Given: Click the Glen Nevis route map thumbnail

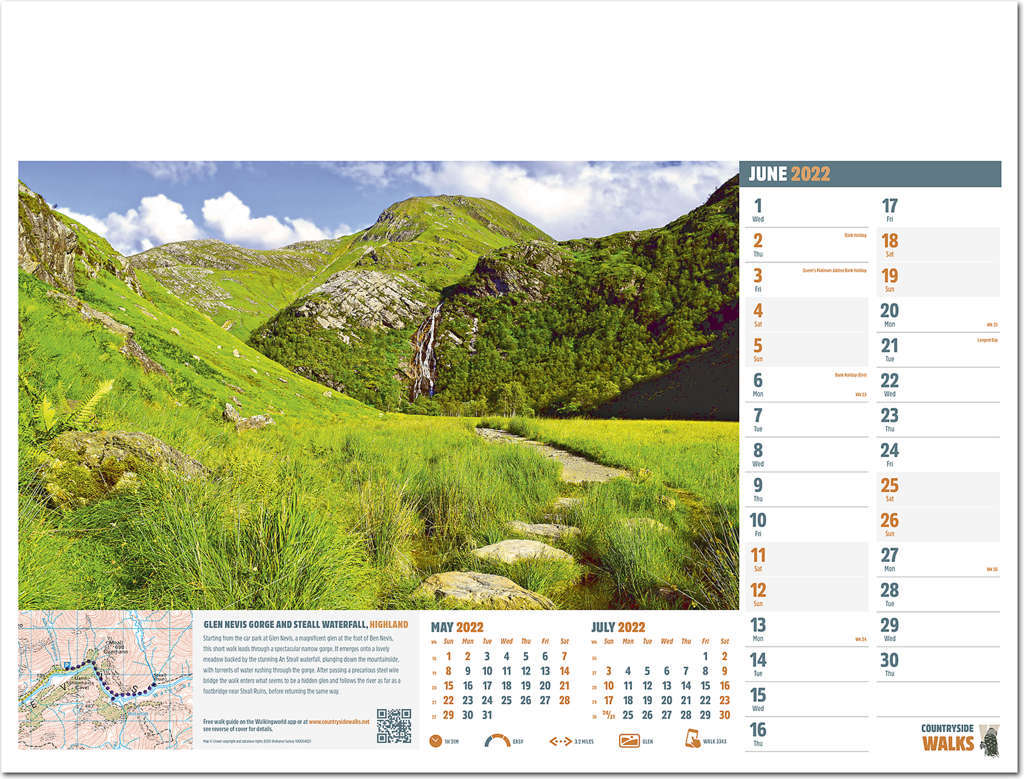Looking at the screenshot, I should [106, 680].
